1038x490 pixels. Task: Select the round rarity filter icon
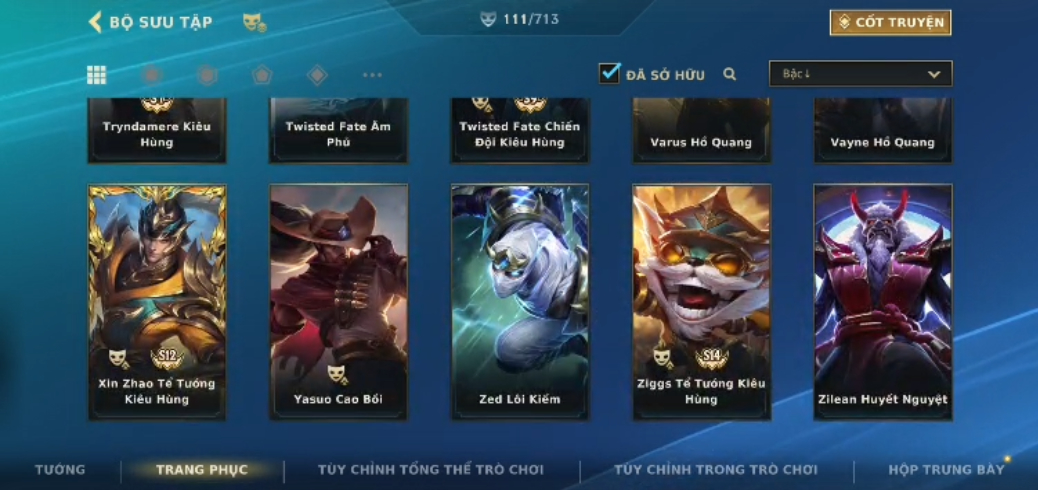click(152, 75)
